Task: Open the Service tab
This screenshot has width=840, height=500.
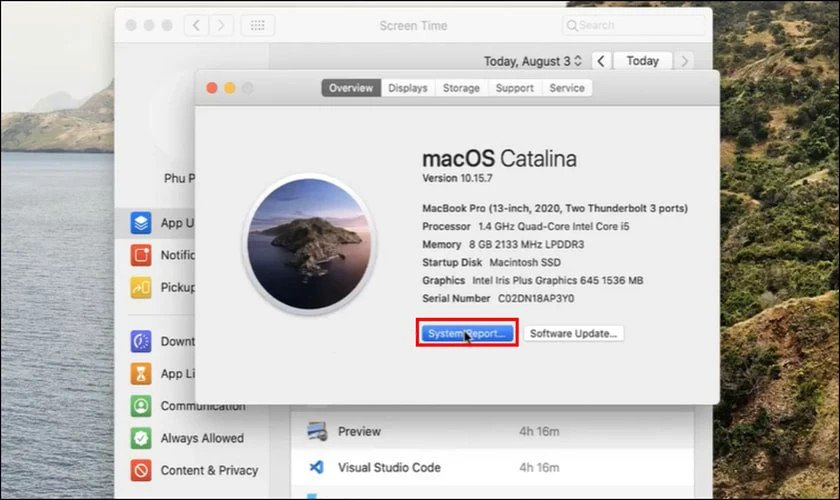Action: pyautogui.click(x=567, y=88)
